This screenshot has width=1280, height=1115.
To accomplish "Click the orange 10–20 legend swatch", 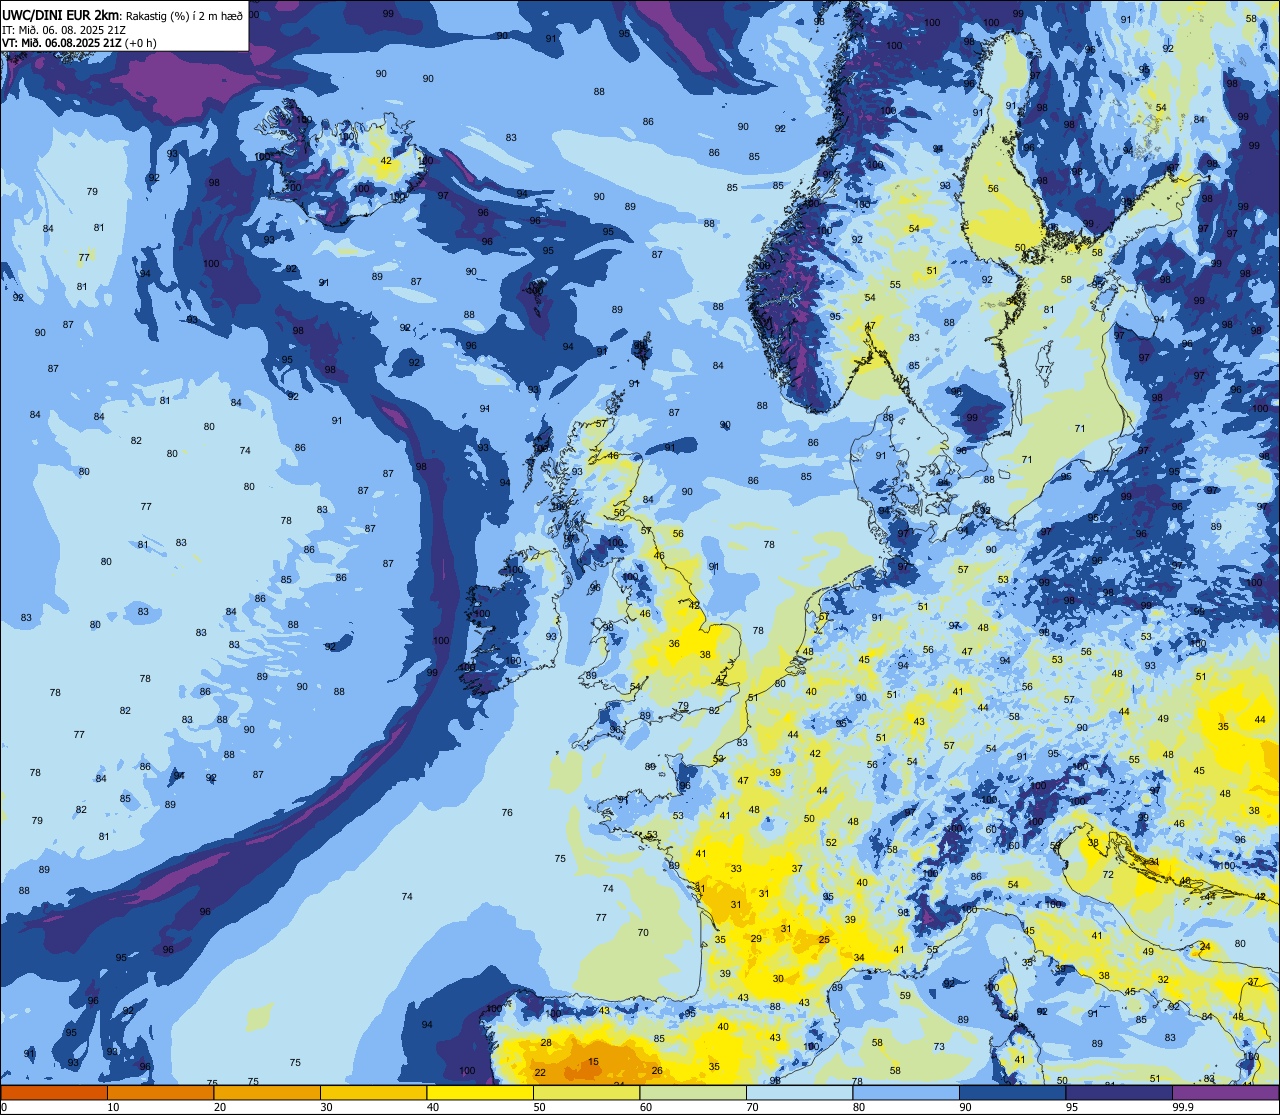I will click(x=160, y=1092).
